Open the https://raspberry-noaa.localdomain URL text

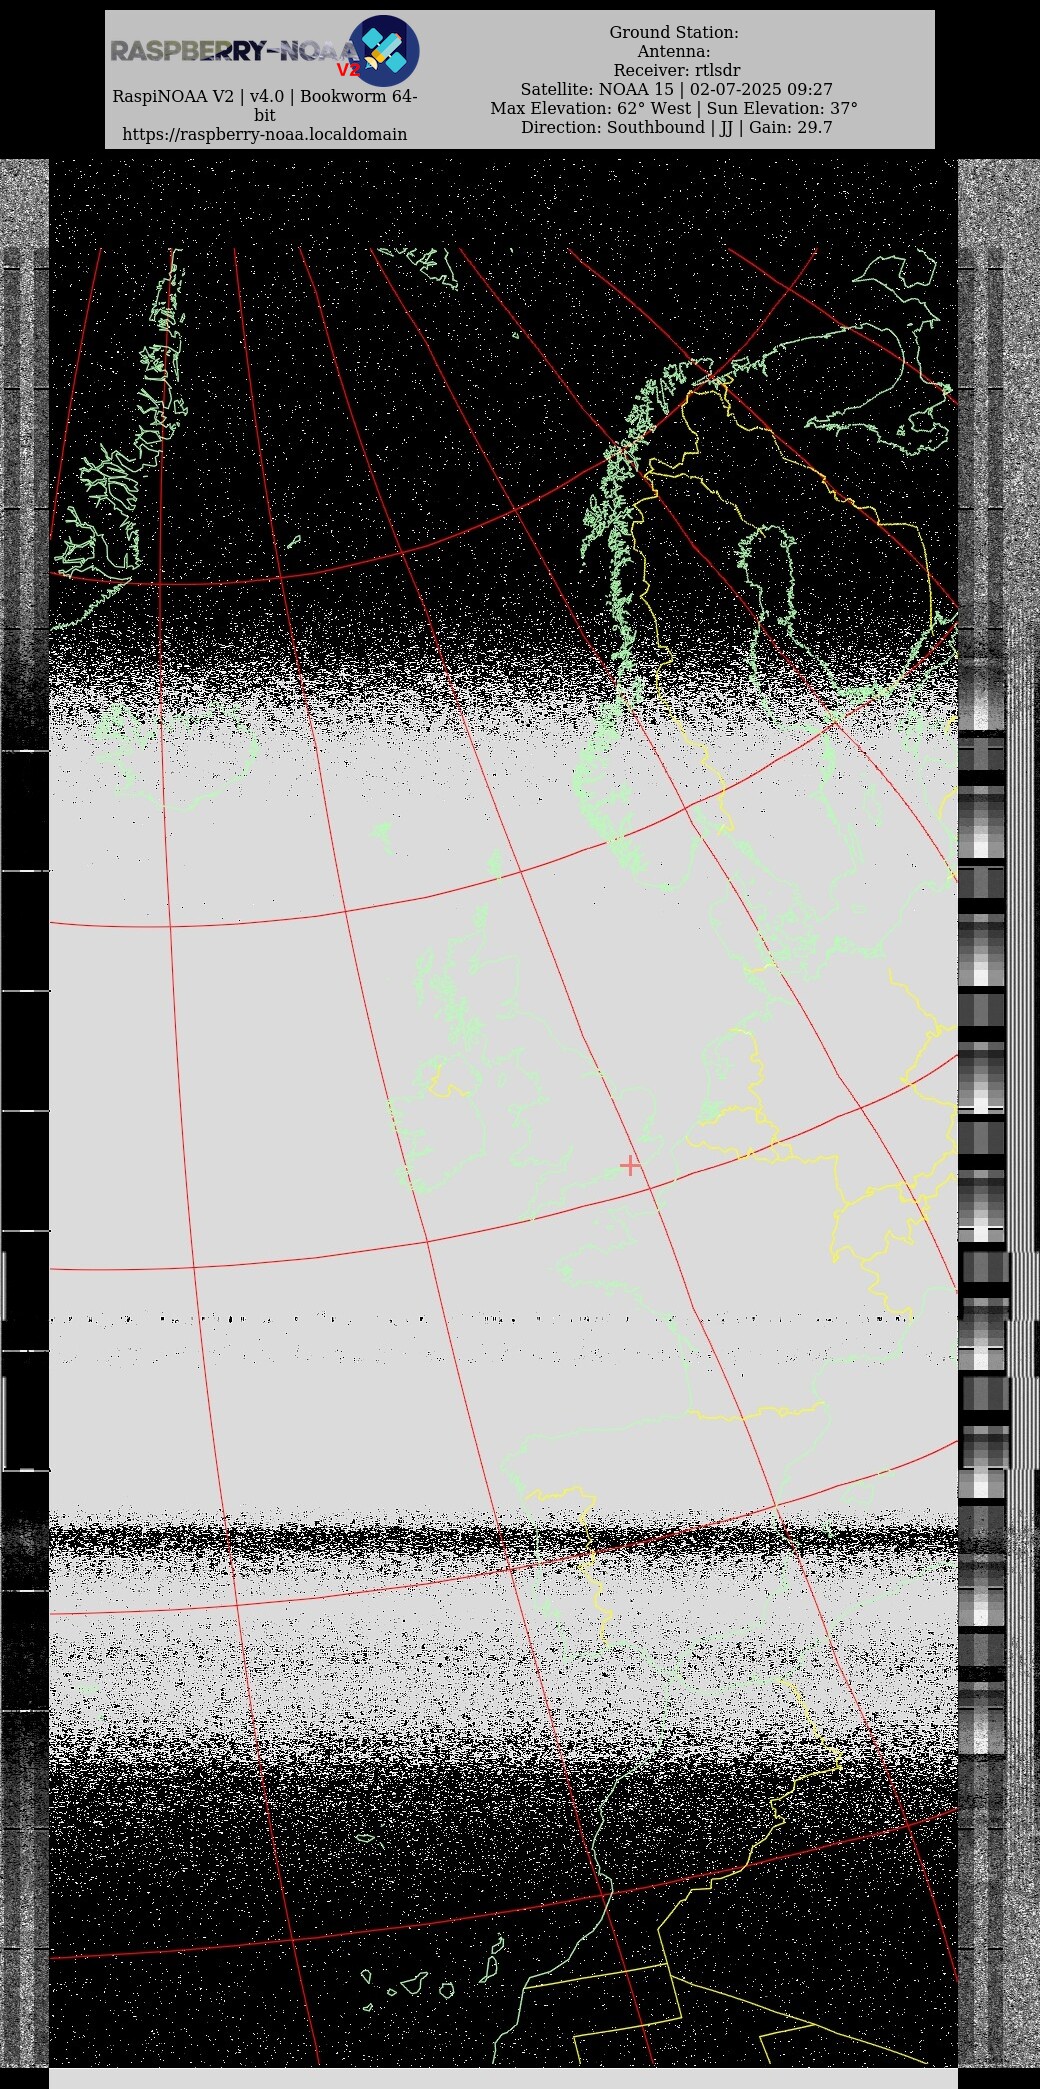[265, 134]
